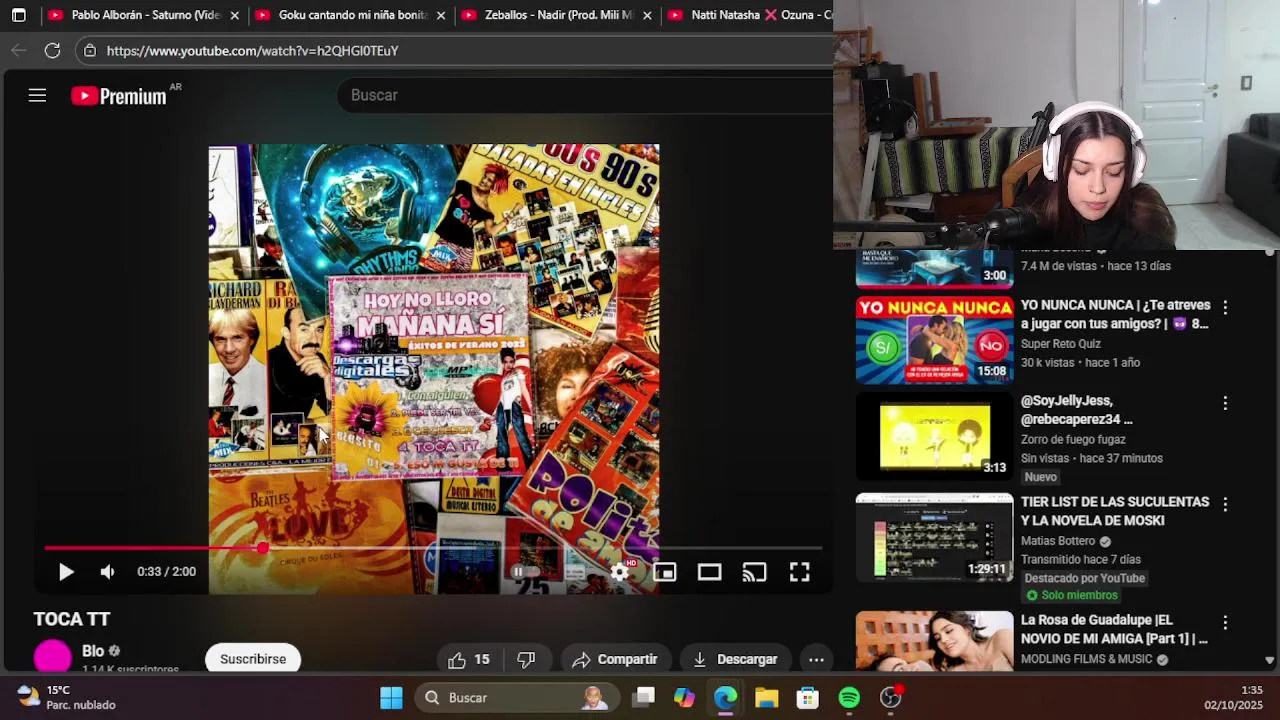Screen dimensions: 1280x720
Task: Open the Compartir share dialog
Action: 615,659
